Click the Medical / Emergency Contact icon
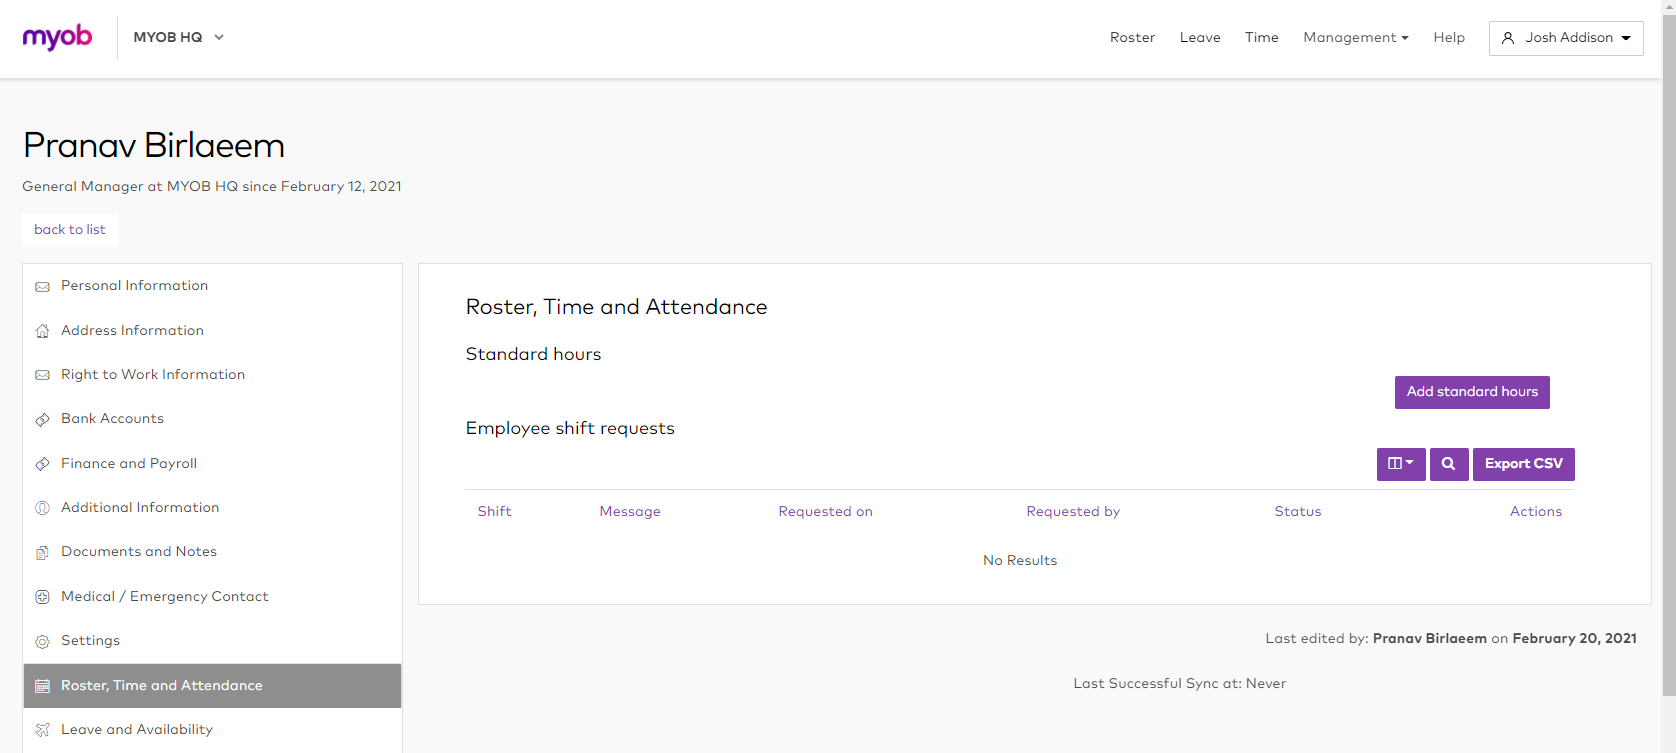Screen dimensions: 1676x753 pyautogui.click(x=42, y=597)
